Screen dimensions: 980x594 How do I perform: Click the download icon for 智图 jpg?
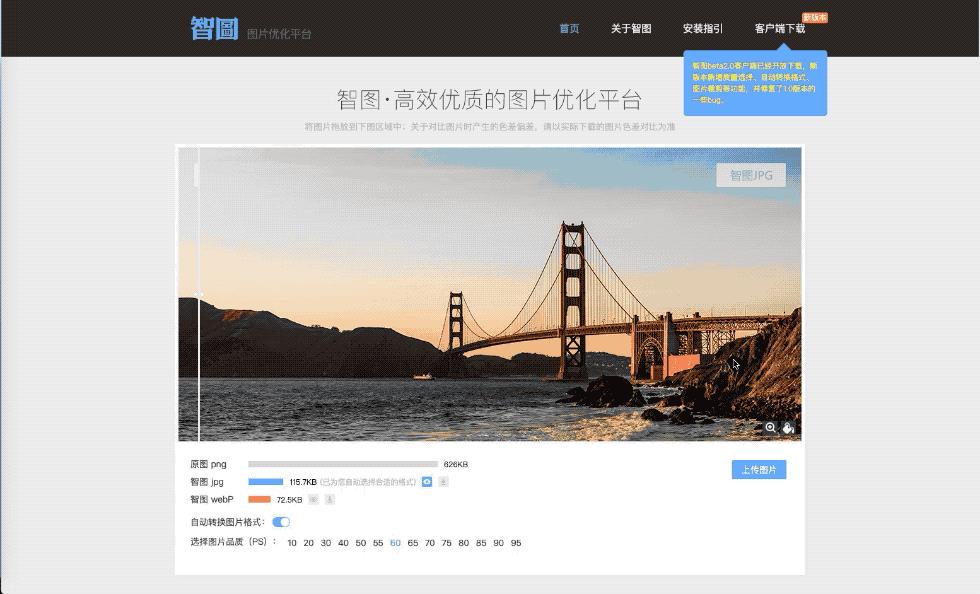(x=443, y=482)
